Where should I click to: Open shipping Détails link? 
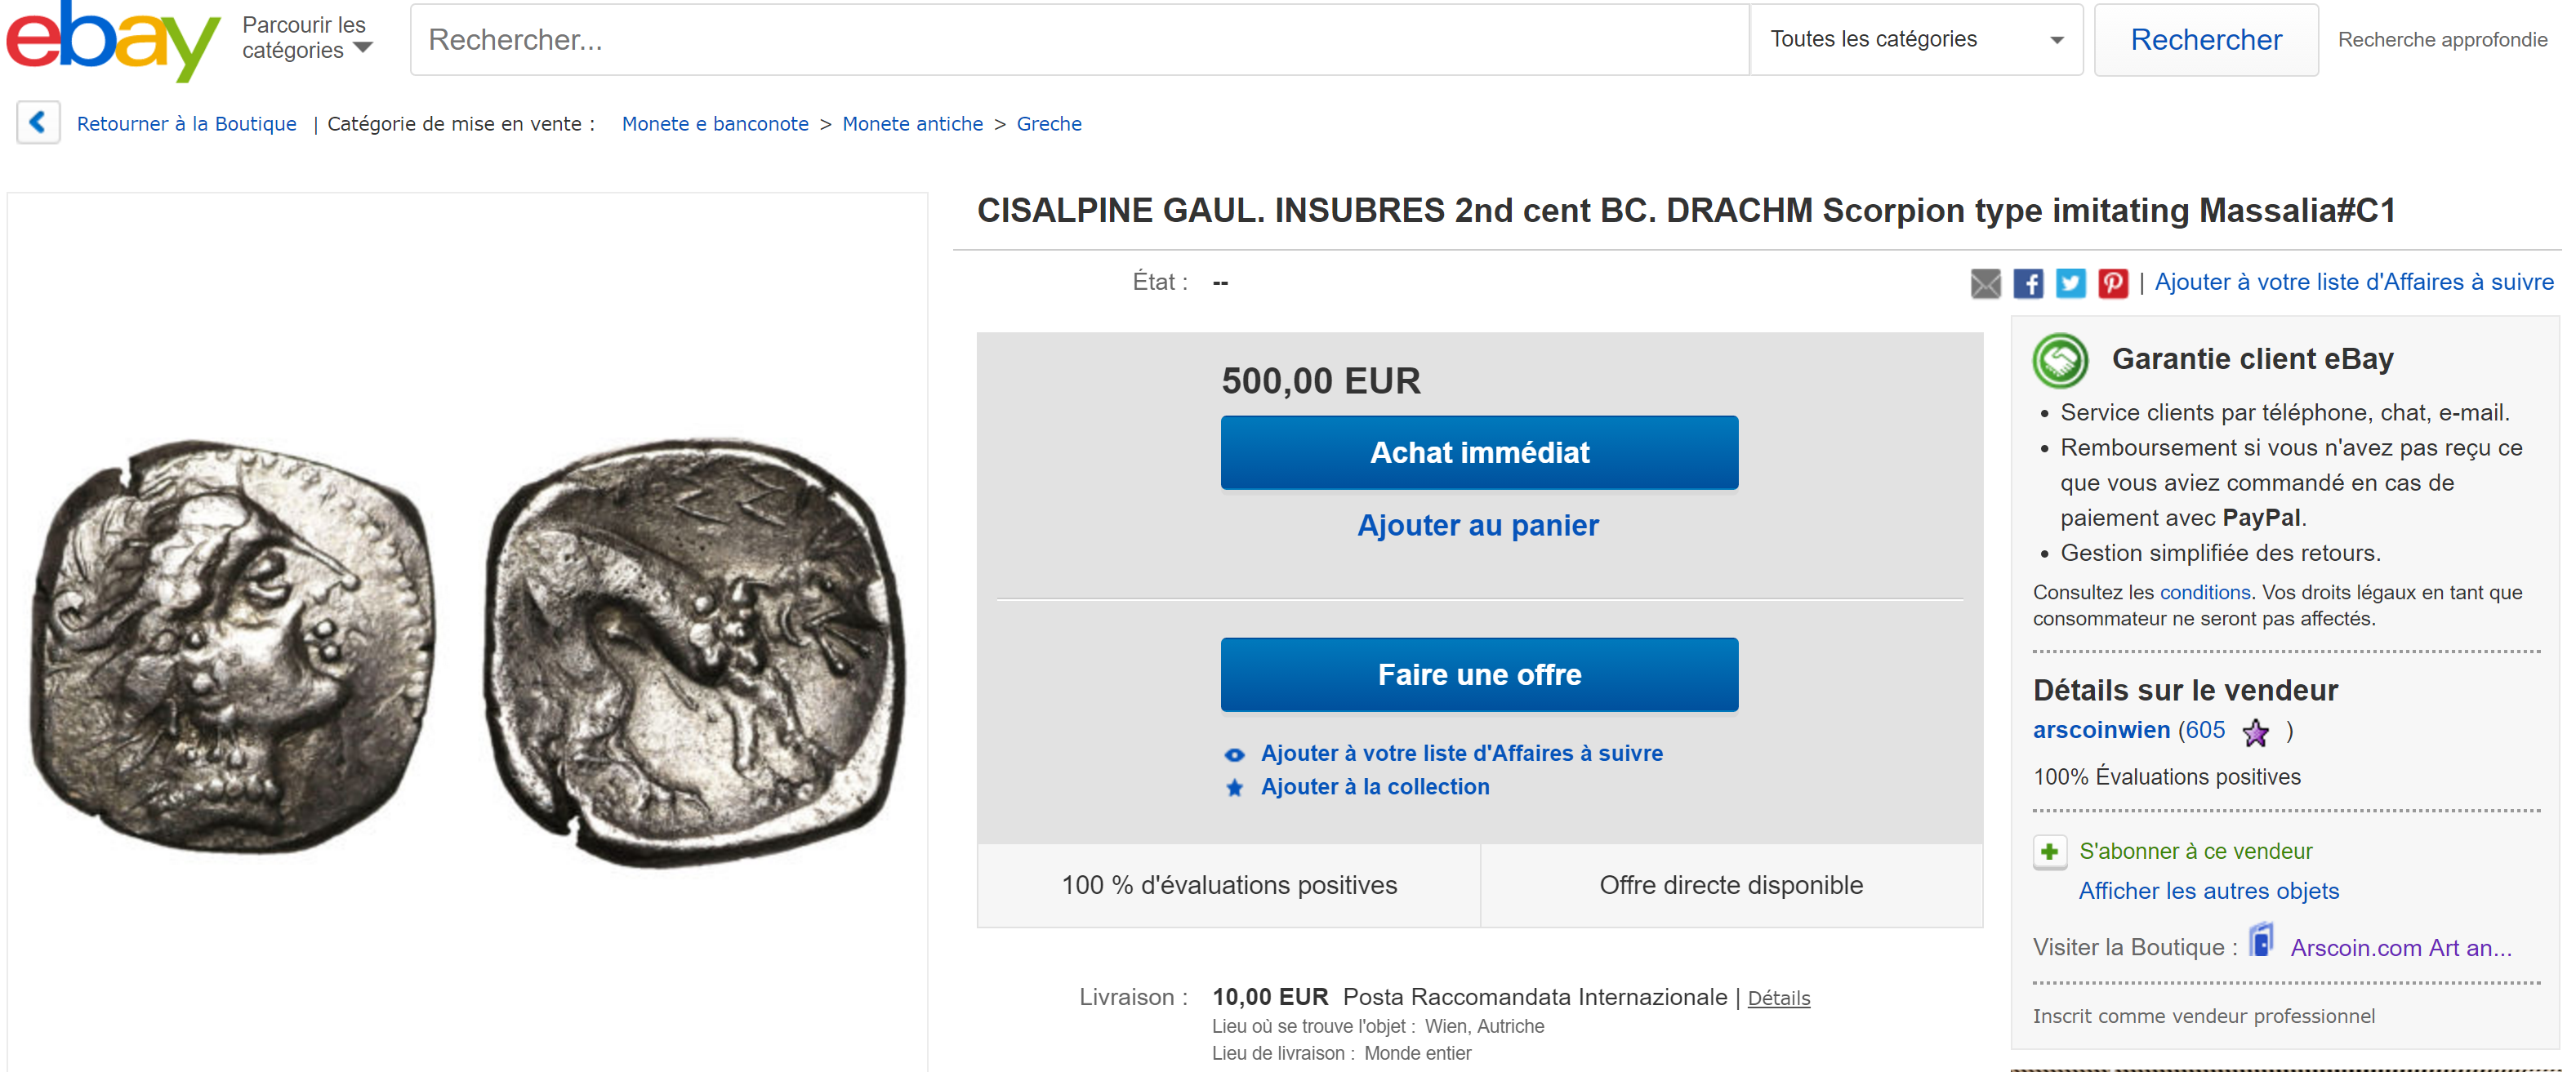click(x=1778, y=998)
